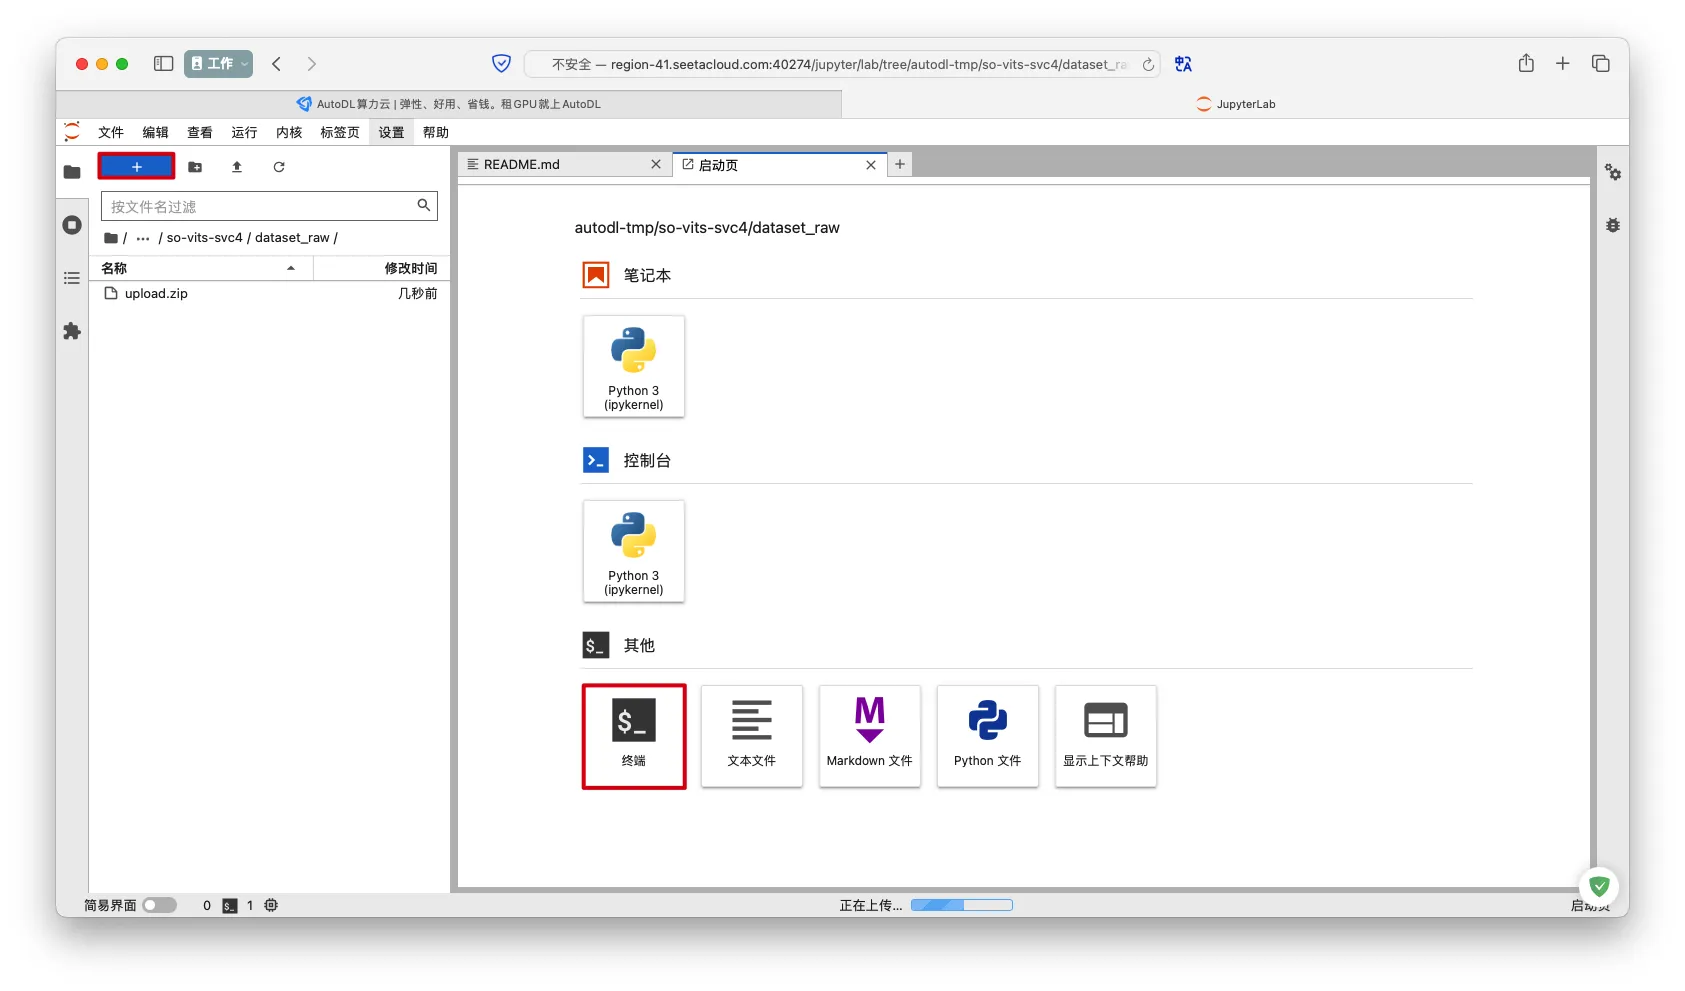Click the upload progress bar
The height and width of the screenshot is (991, 1685).
click(961, 905)
